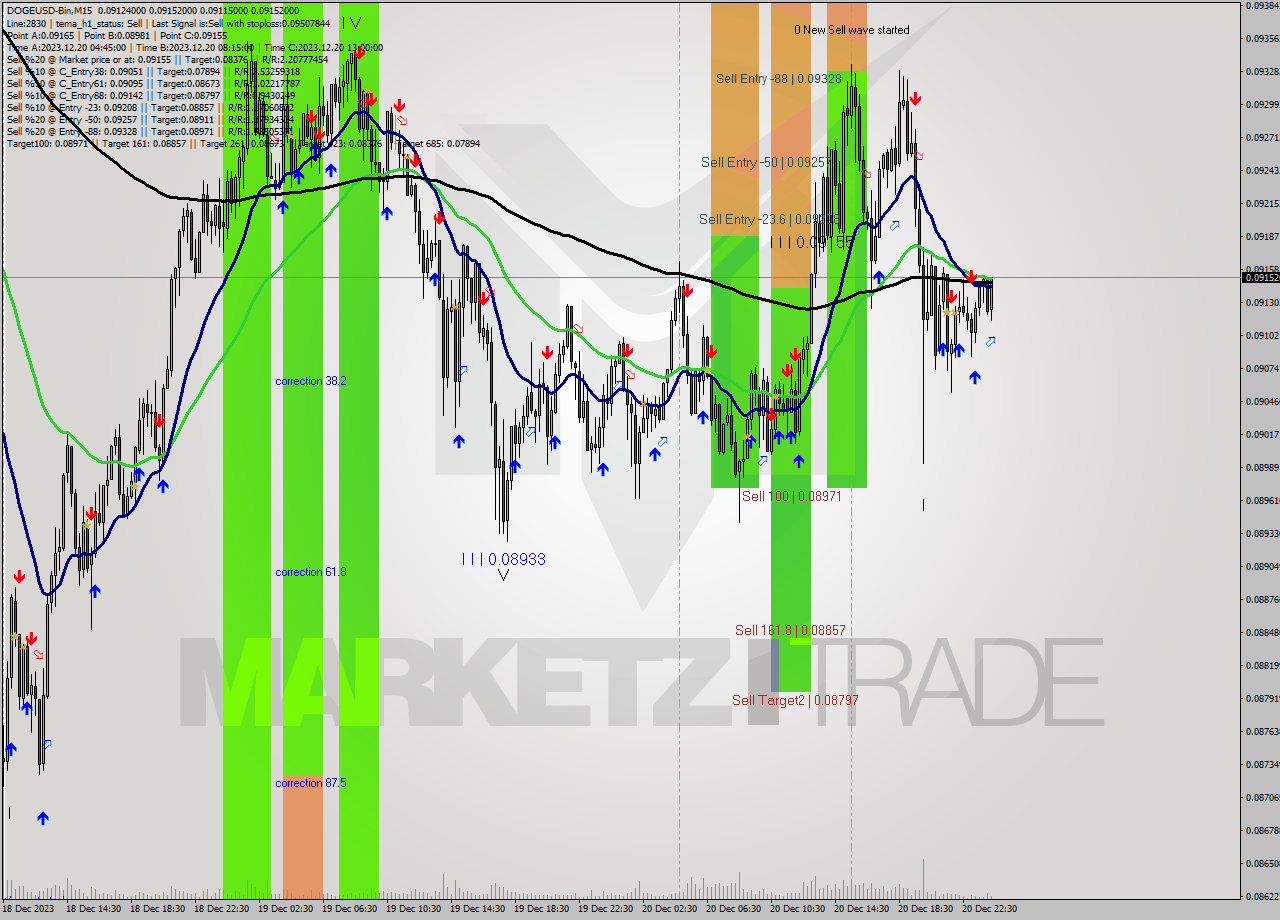
Task: Click the '18 Dec 18:30' time axis label
Action: tap(158, 909)
